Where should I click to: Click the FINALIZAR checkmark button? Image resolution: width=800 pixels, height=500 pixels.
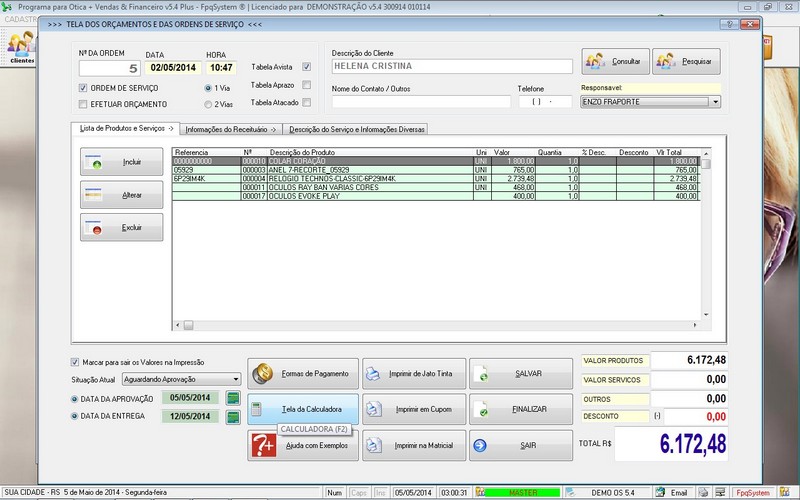522,410
